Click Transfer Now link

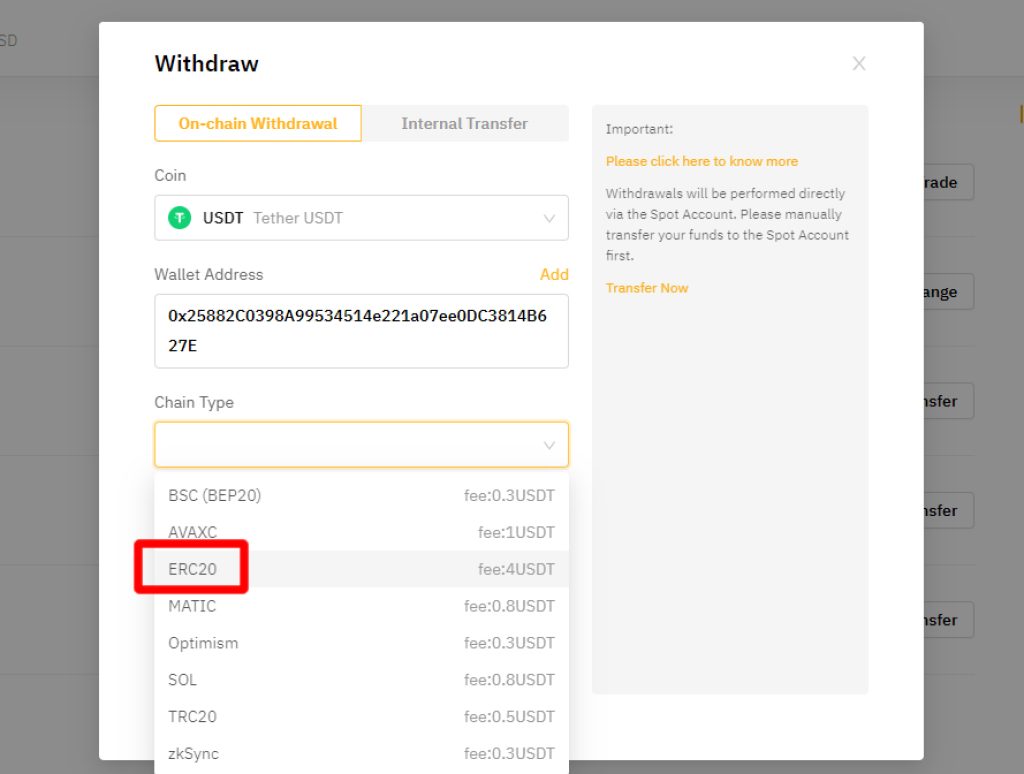click(647, 288)
